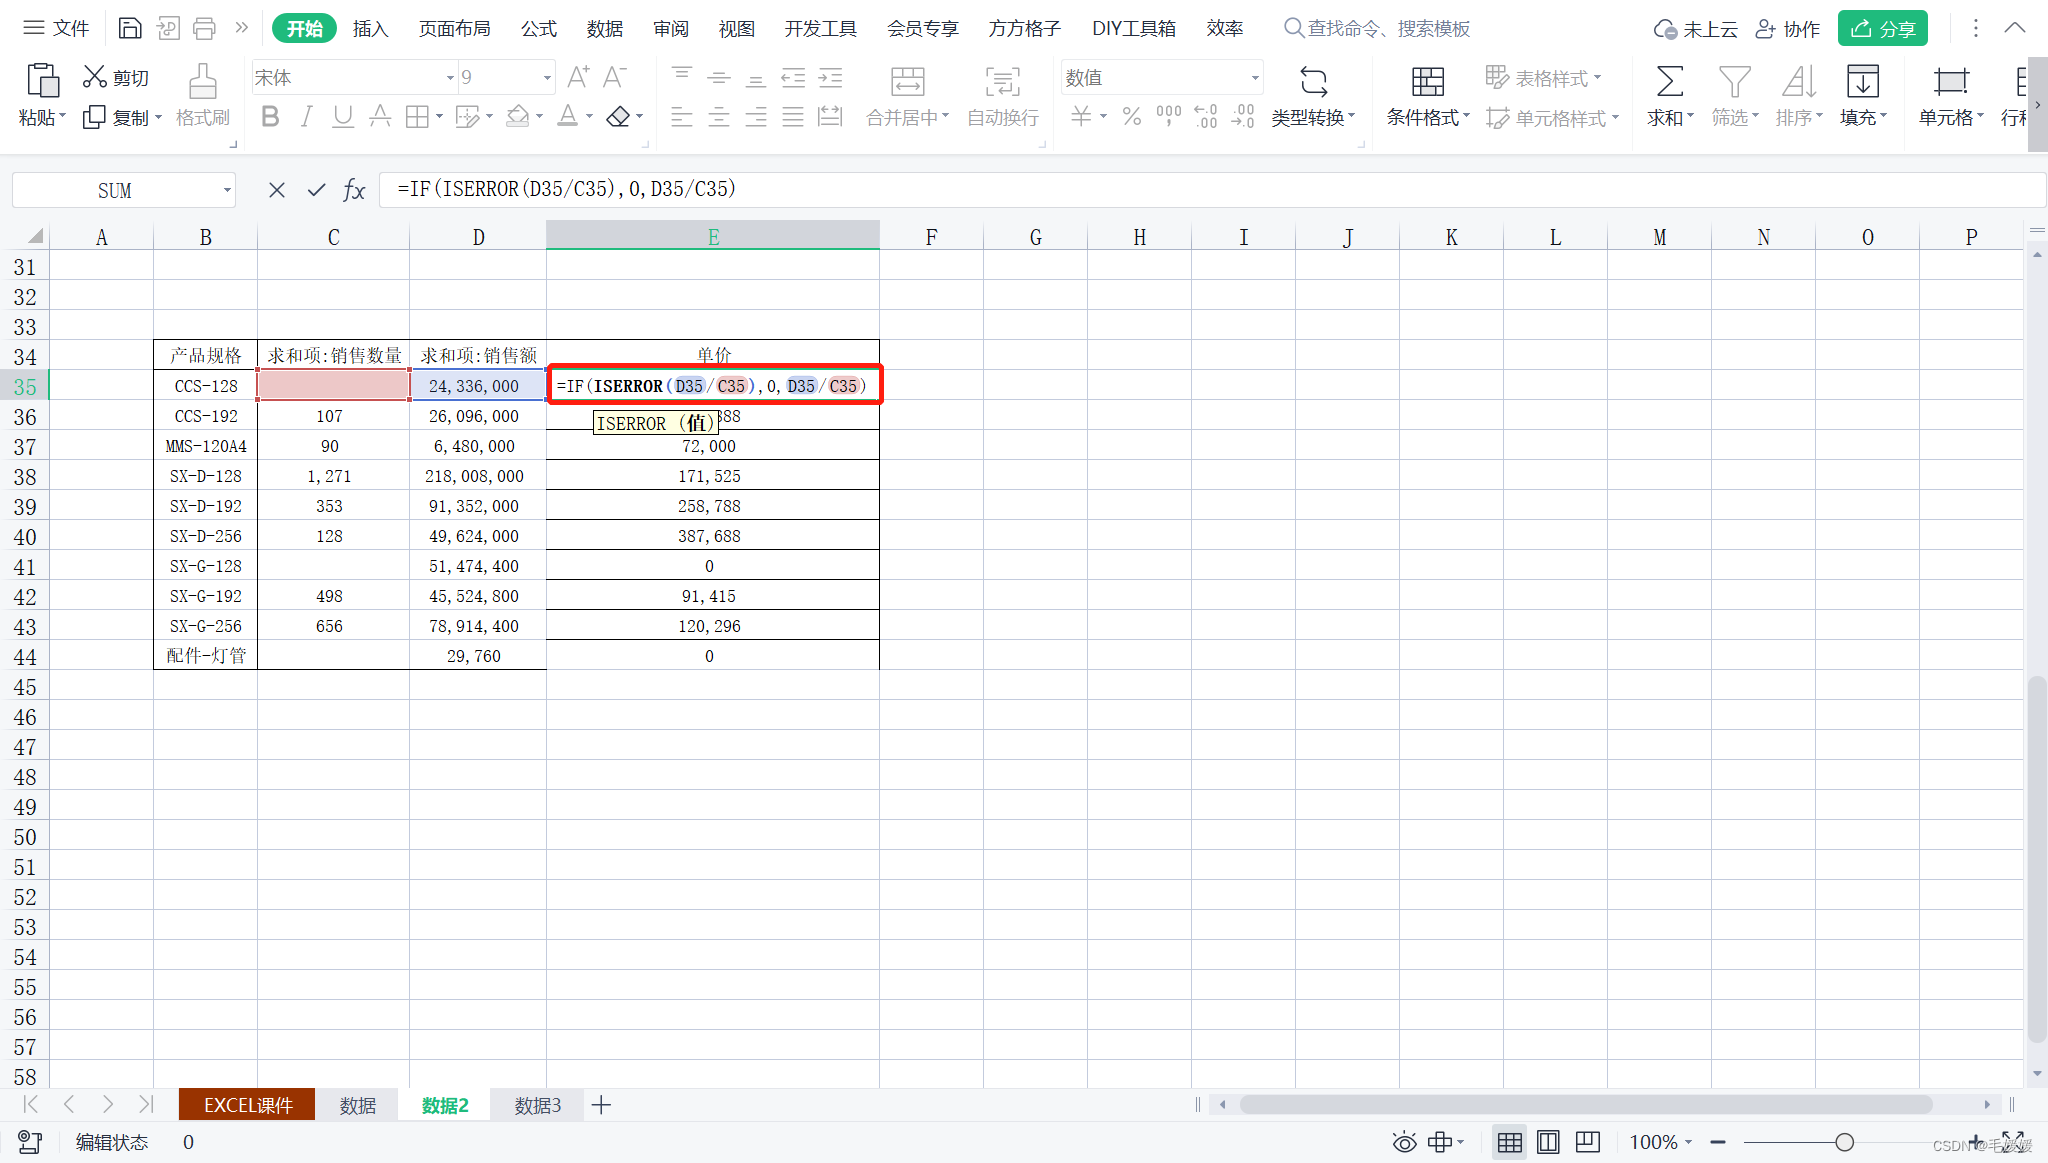Open the number format dropdown showing 数值
Image resolution: width=2048 pixels, height=1163 pixels.
pyautogui.click(x=1255, y=77)
